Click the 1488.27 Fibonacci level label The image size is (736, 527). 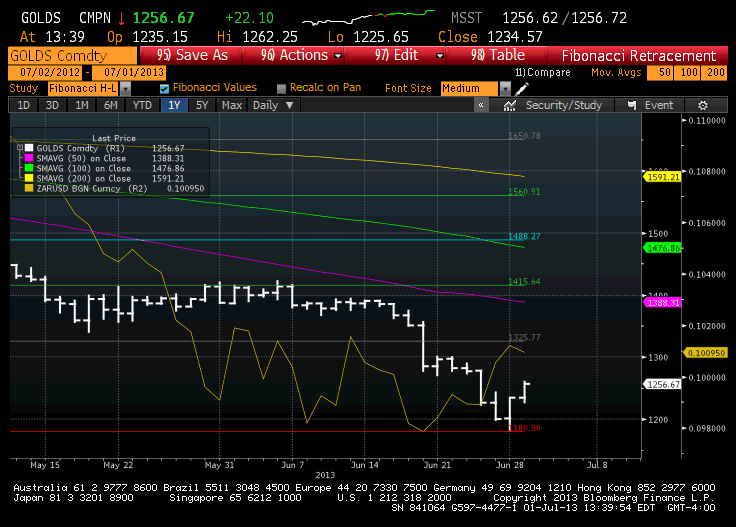(x=524, y=236)
